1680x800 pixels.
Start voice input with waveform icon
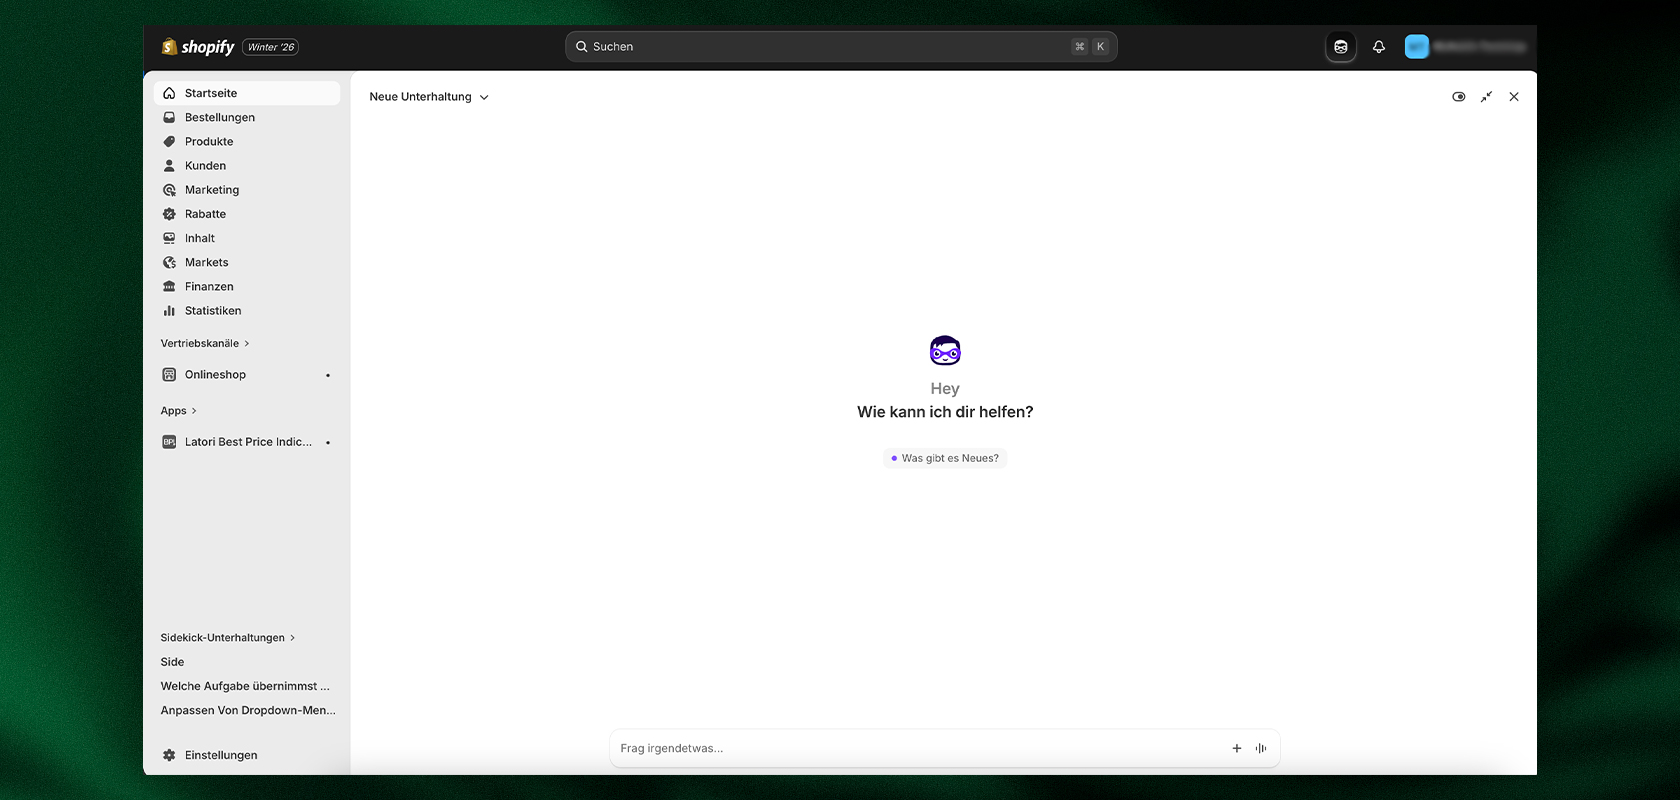[1261, 748]
